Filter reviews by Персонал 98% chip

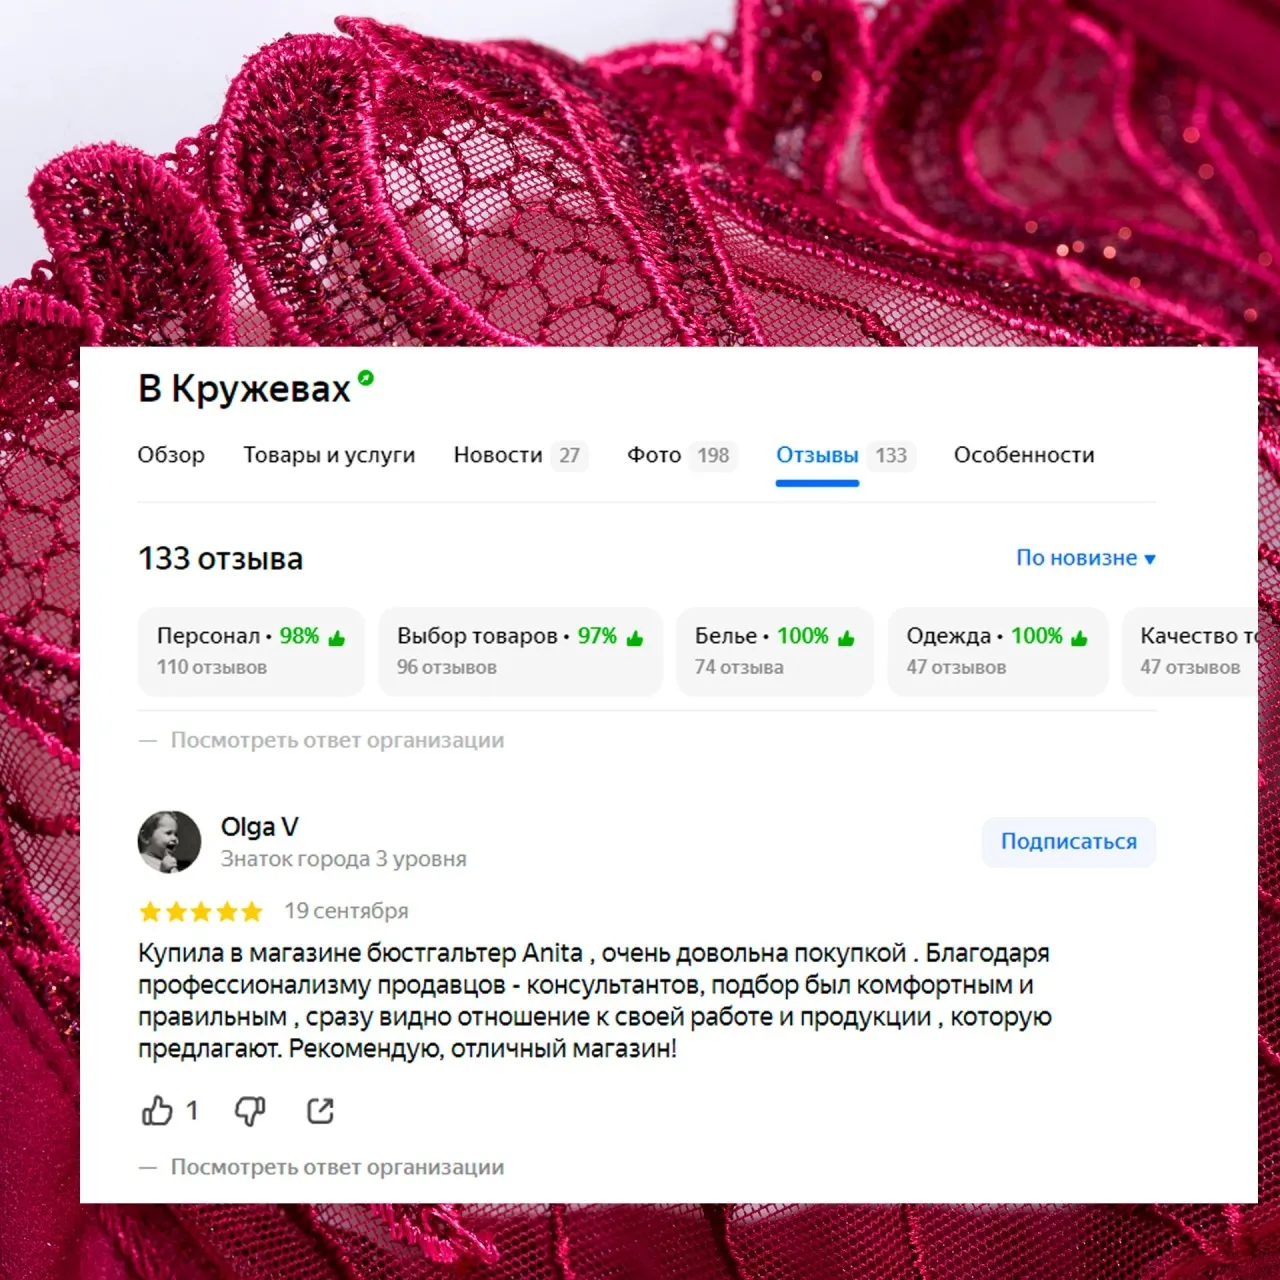pyautogui.click(x=251, y=651)
